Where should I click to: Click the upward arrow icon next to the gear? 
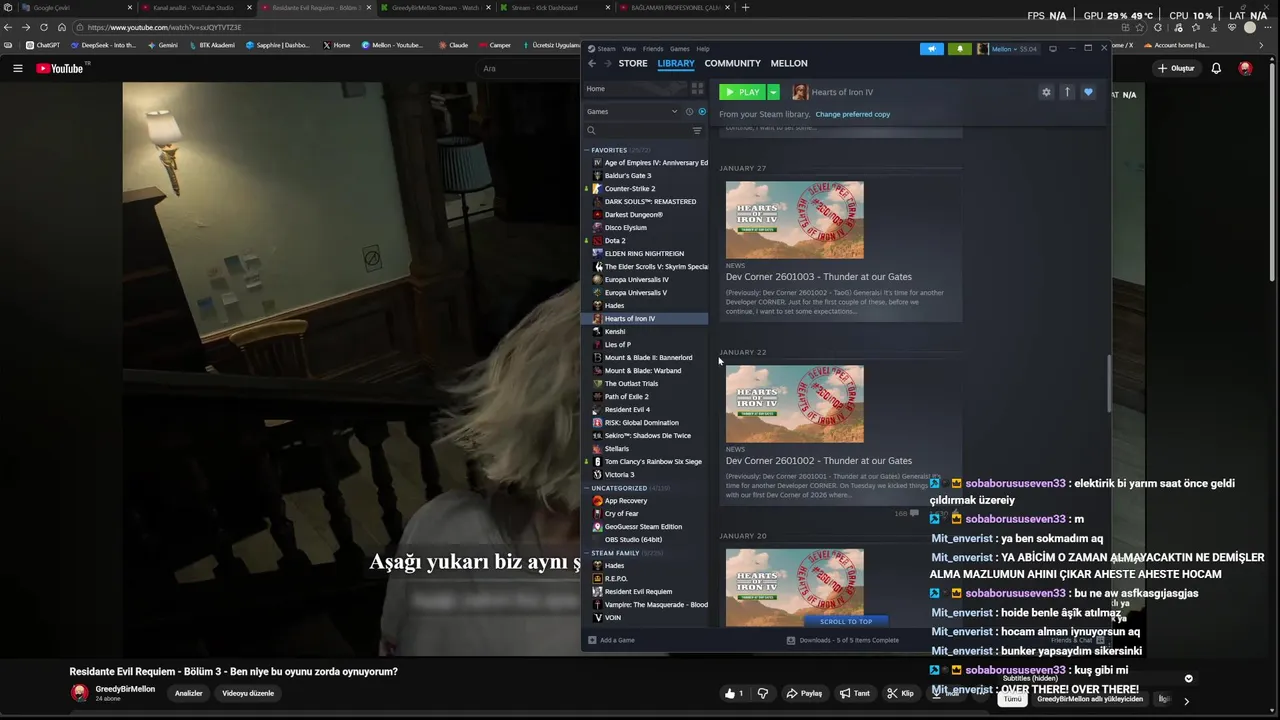[1067, 92]
